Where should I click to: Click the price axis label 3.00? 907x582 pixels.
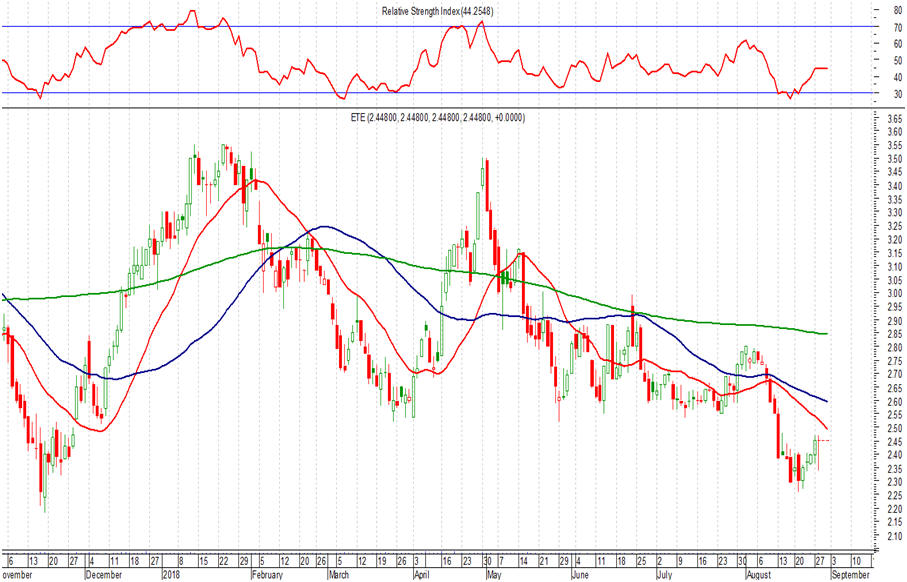(894, 294)
